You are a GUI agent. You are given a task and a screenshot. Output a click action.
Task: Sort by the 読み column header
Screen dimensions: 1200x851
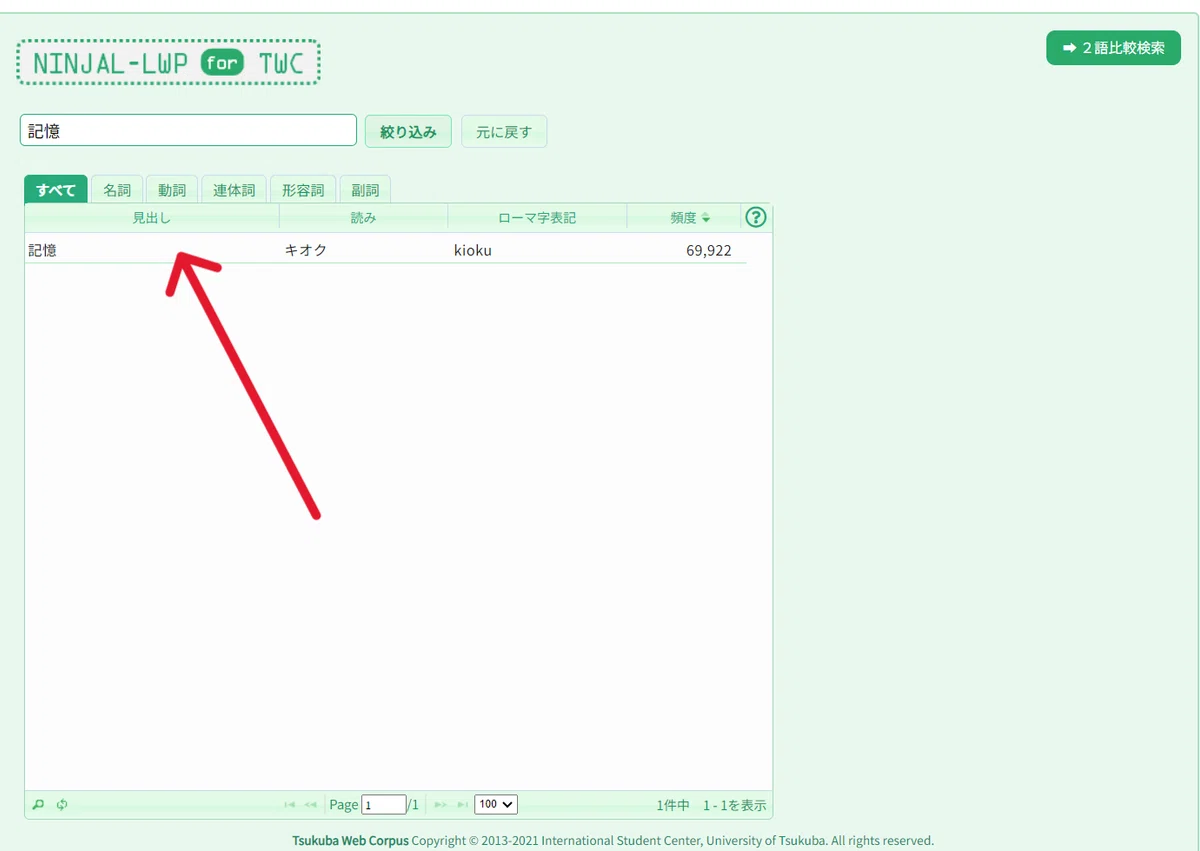click(364, 217)
